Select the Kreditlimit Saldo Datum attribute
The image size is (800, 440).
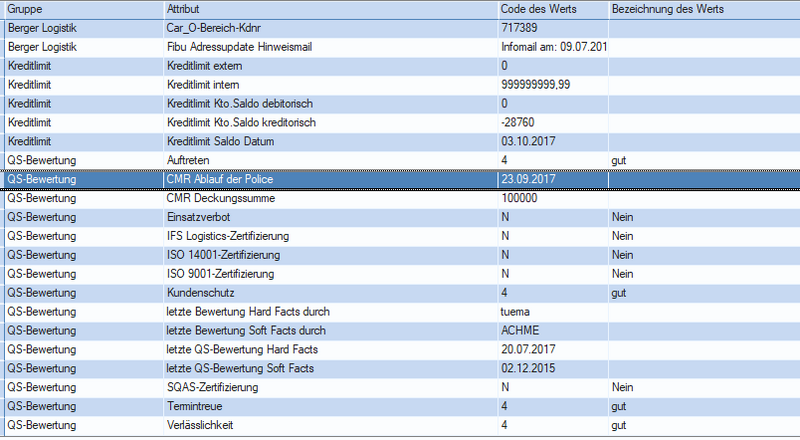coord(220,141)
